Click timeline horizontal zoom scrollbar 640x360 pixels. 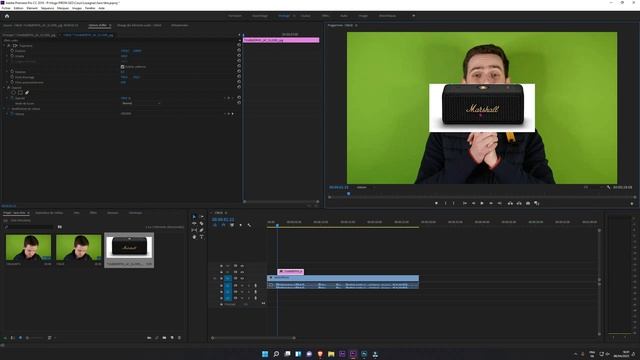(x=253, y=338)
